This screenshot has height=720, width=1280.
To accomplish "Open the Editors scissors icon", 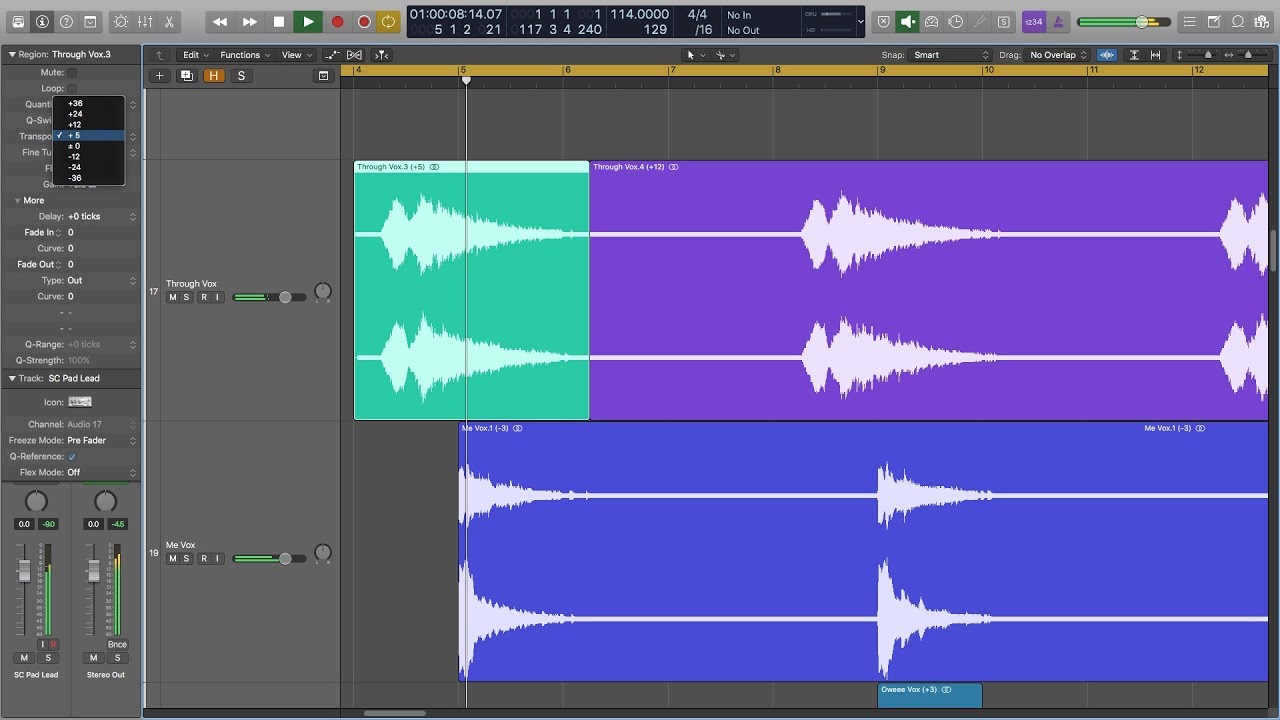I will (x=169, y=21).
